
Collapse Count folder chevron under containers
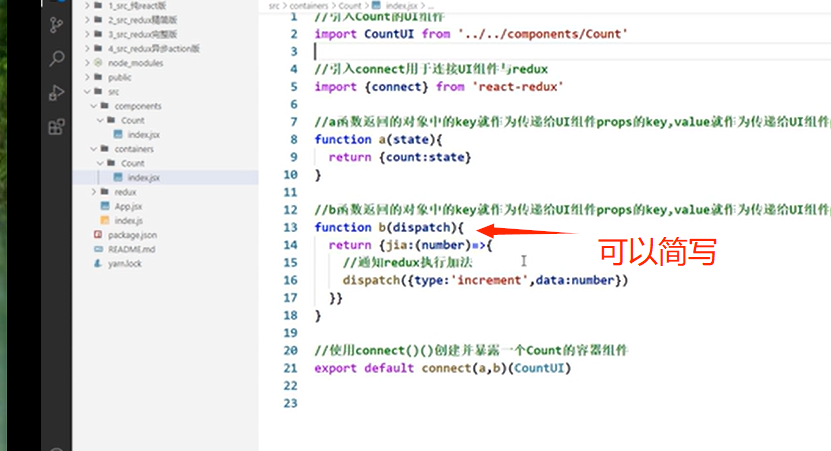pos(100,163)
